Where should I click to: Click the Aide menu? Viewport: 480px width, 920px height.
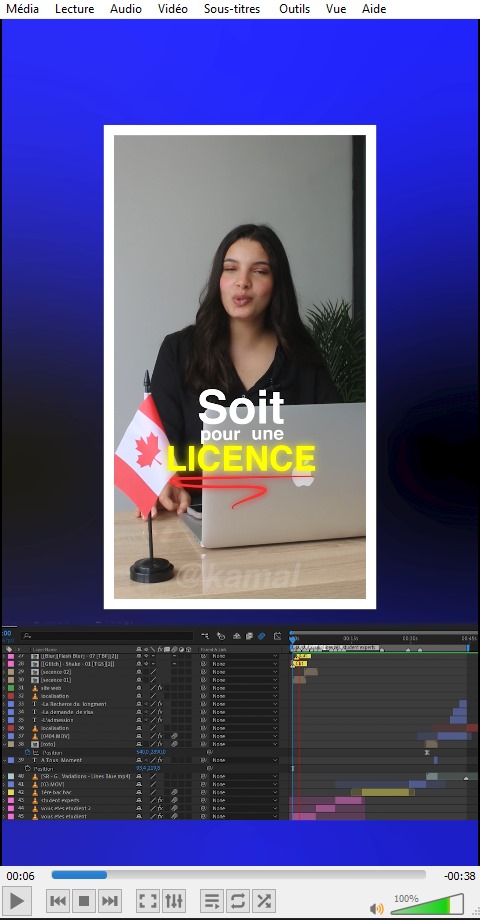tap(374, 9)
